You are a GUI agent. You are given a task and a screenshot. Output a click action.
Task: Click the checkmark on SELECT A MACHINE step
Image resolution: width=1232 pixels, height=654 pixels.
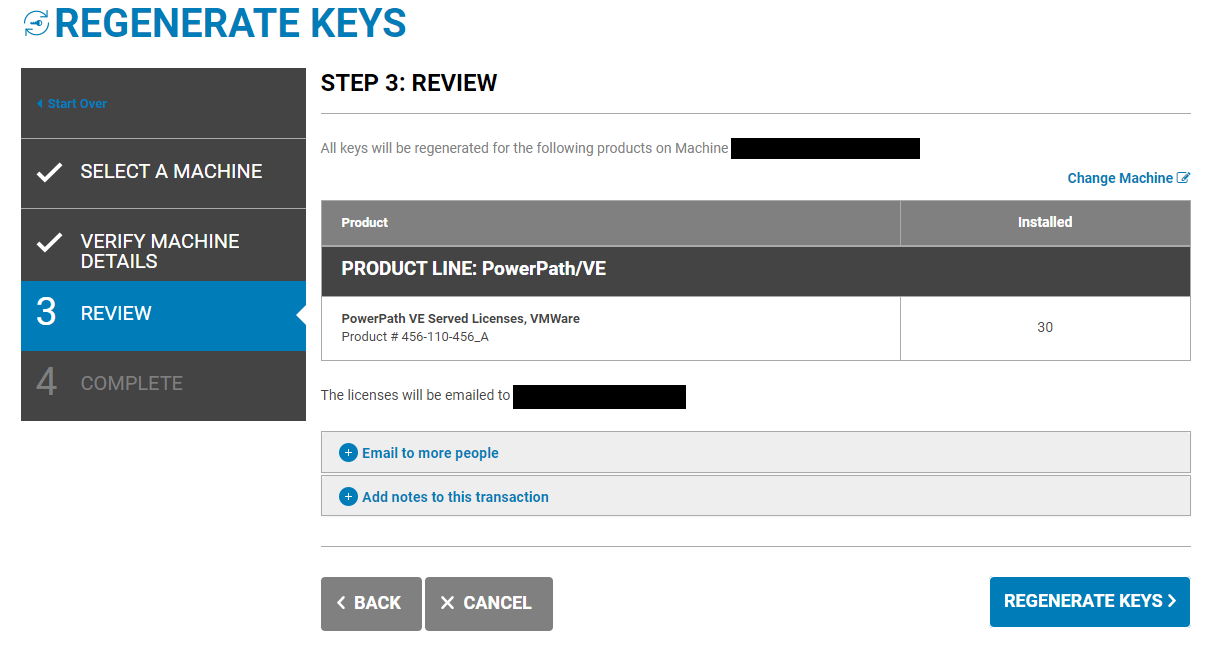pos(49,172)
